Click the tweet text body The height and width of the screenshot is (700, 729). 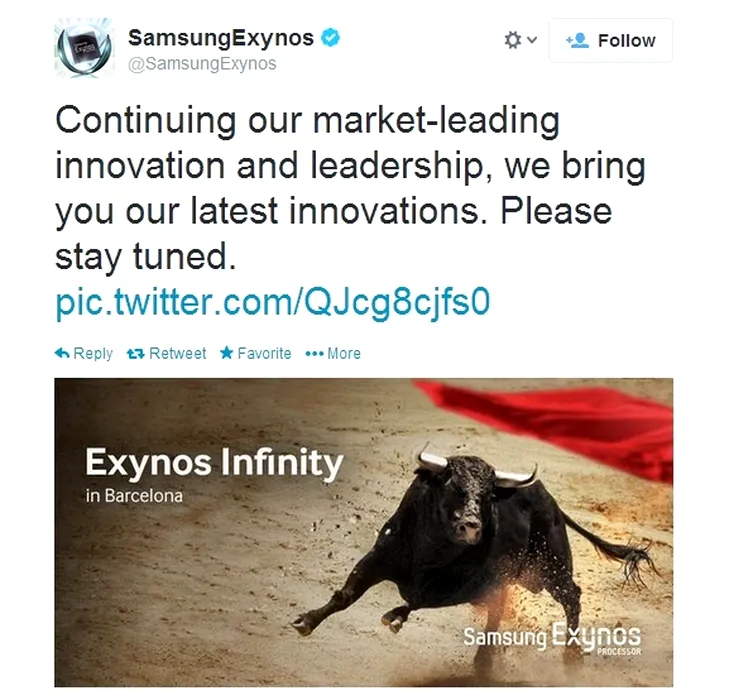(351, 188)
